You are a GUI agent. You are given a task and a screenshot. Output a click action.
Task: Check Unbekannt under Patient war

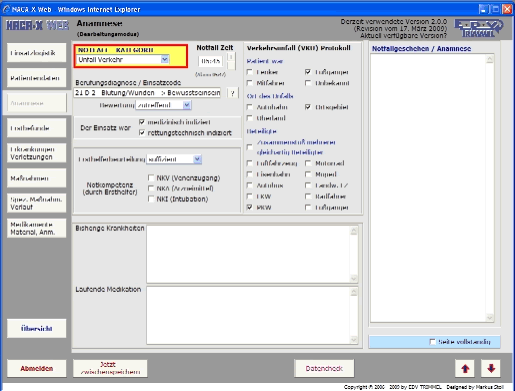[x=308, y=83]
